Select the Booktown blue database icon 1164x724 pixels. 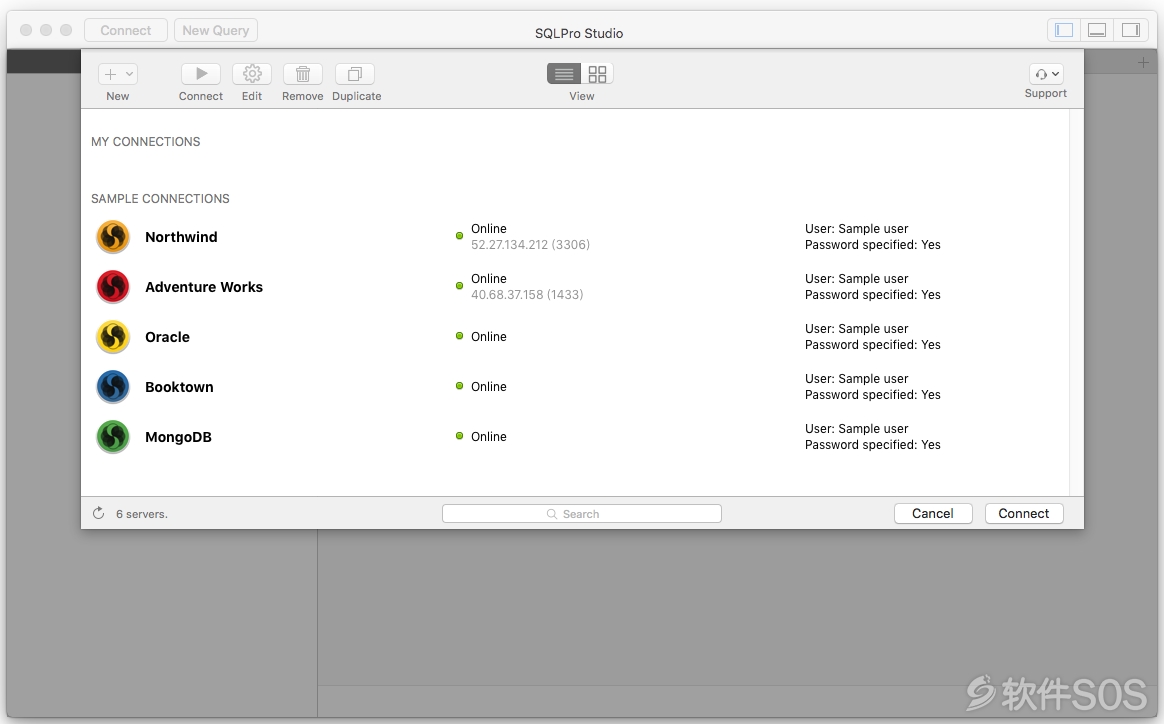(113, 387)
